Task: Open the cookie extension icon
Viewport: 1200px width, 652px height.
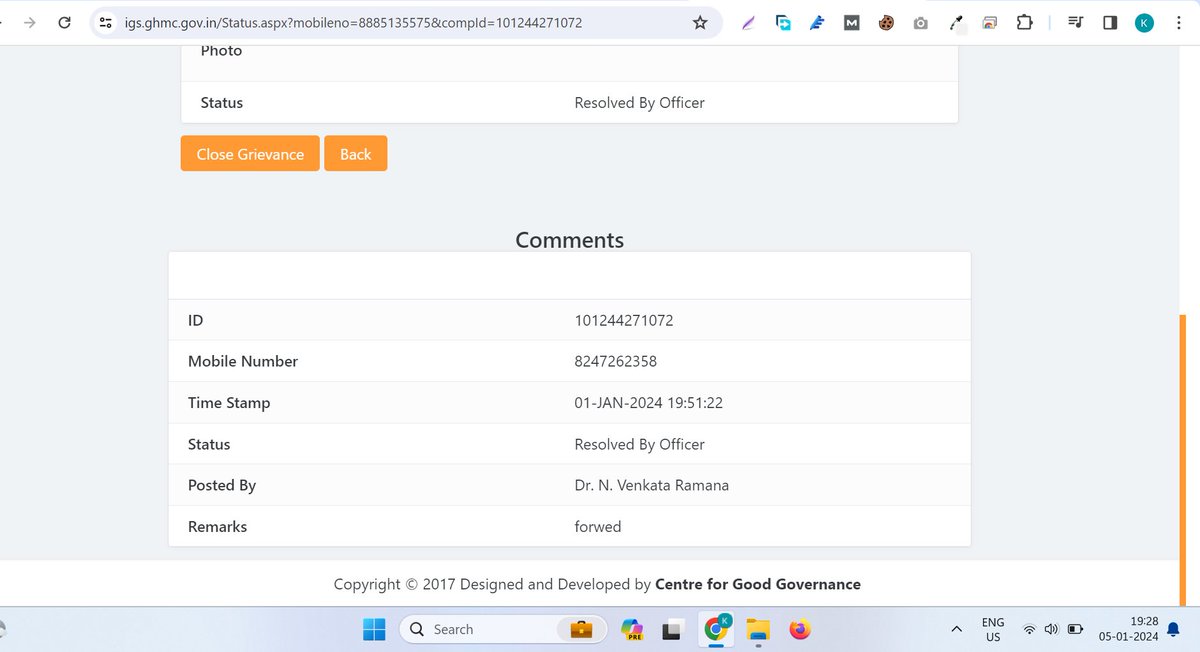Action: (886, 23)
